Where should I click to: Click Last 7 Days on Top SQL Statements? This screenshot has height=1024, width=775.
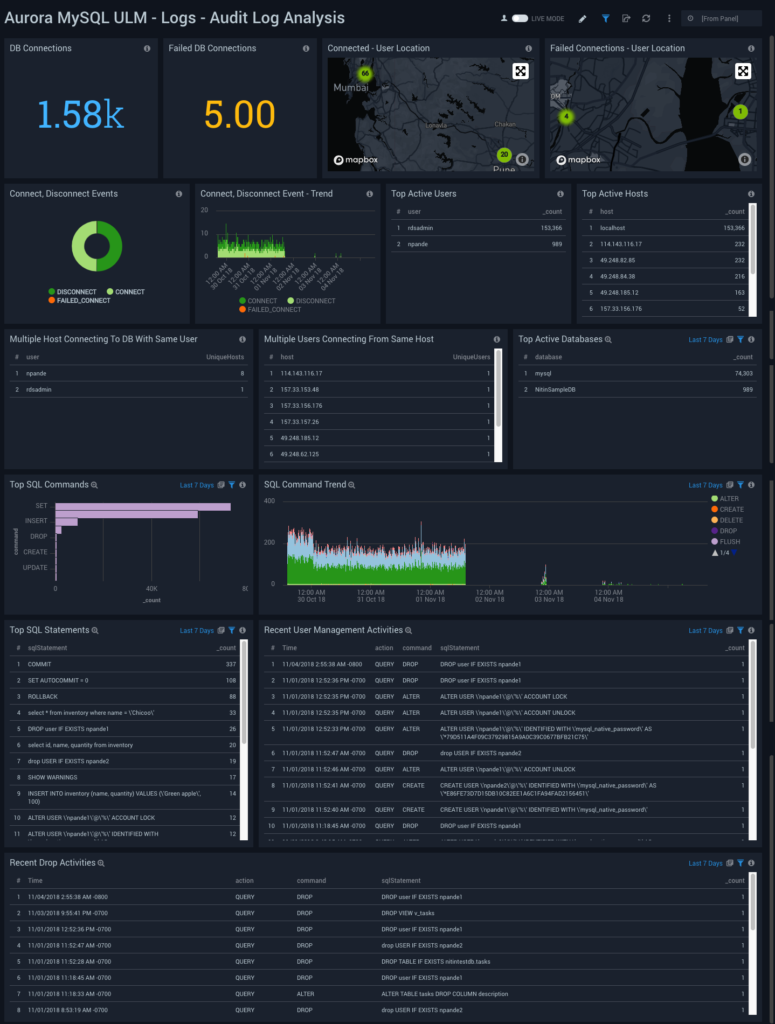(x=197, y=631)
